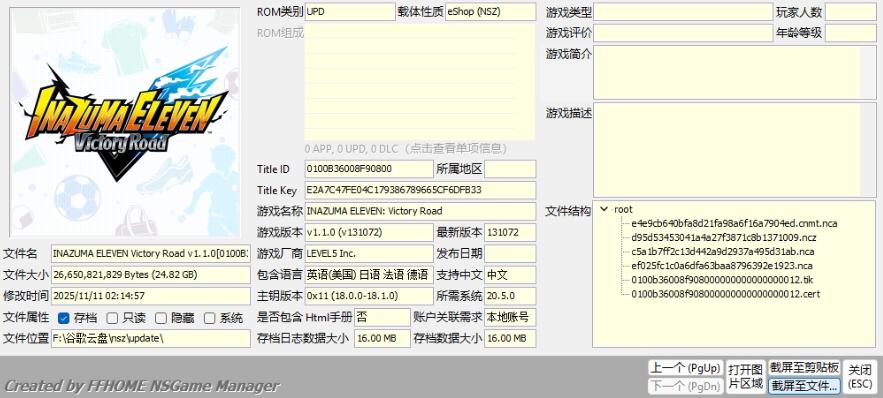Click the empty 发布日期 release date field
The width and height of the screenshot is (883, 398).
(510, 253)
